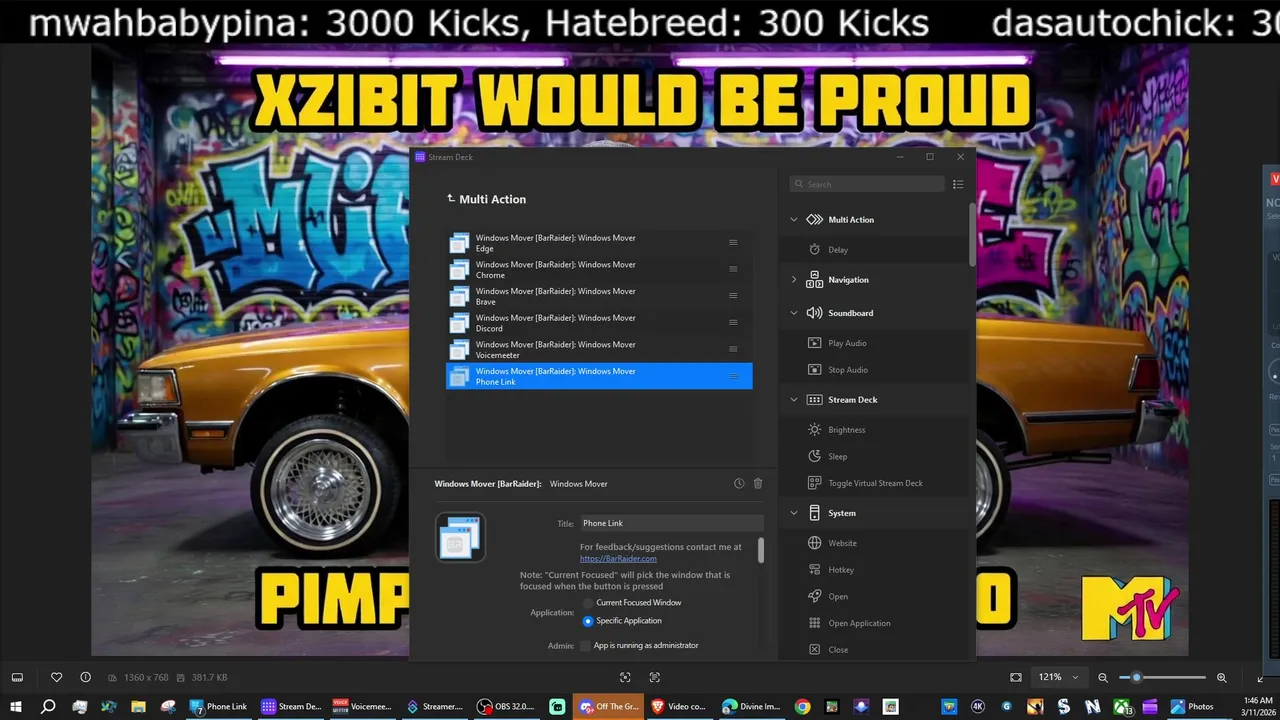Click the Phone Link row reorder handle
Viewport: 1280px width, 720px height.
coord(733,376)
